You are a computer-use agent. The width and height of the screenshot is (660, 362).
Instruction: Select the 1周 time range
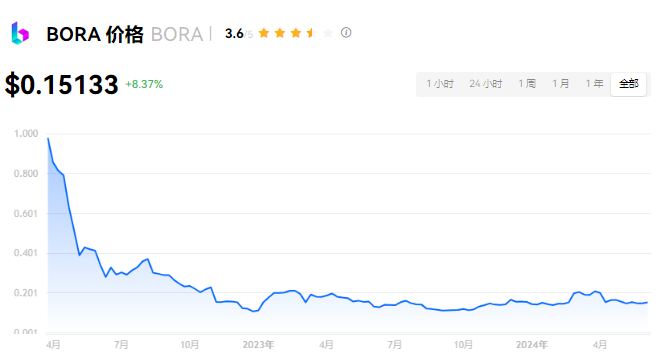pos(527,84)
